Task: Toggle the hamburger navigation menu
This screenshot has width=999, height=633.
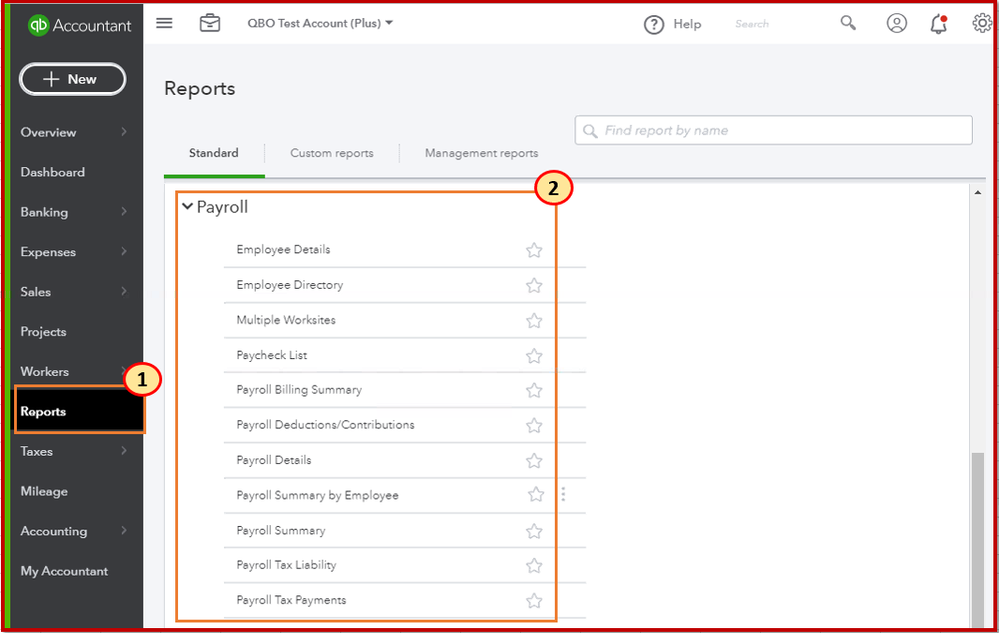Action: (x=164, y=23)
